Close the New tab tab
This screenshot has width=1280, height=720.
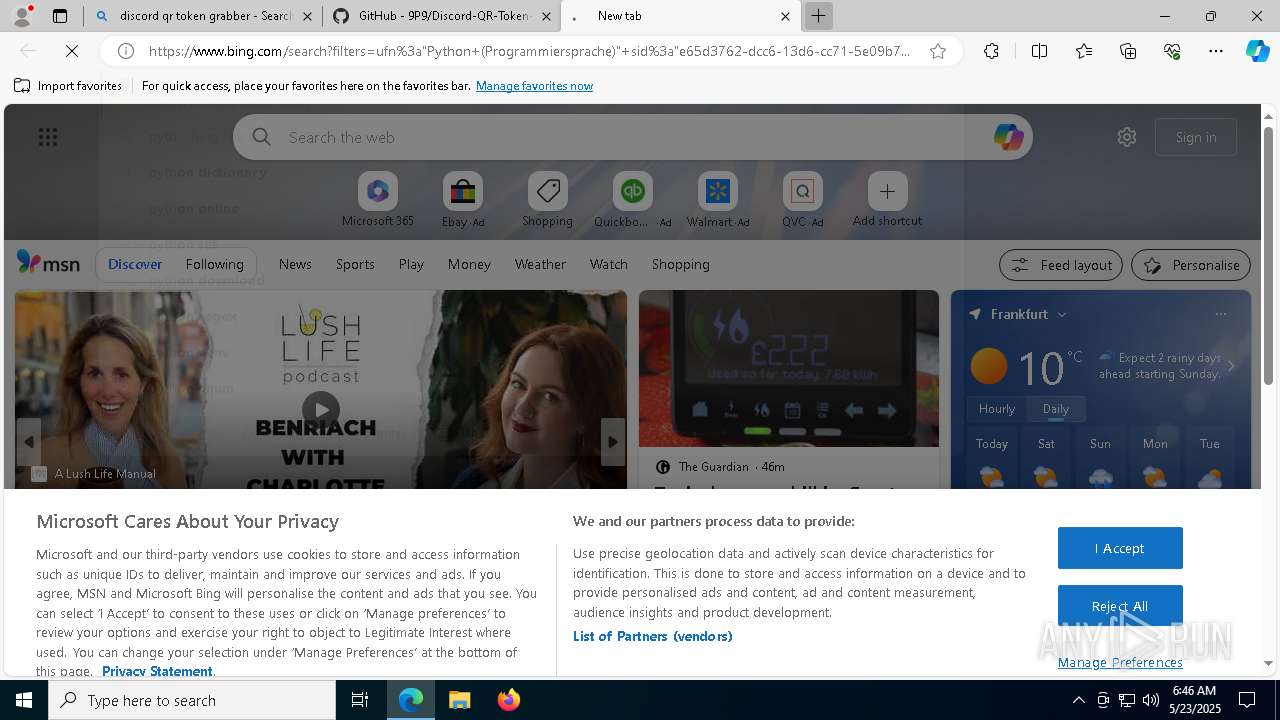785,16
